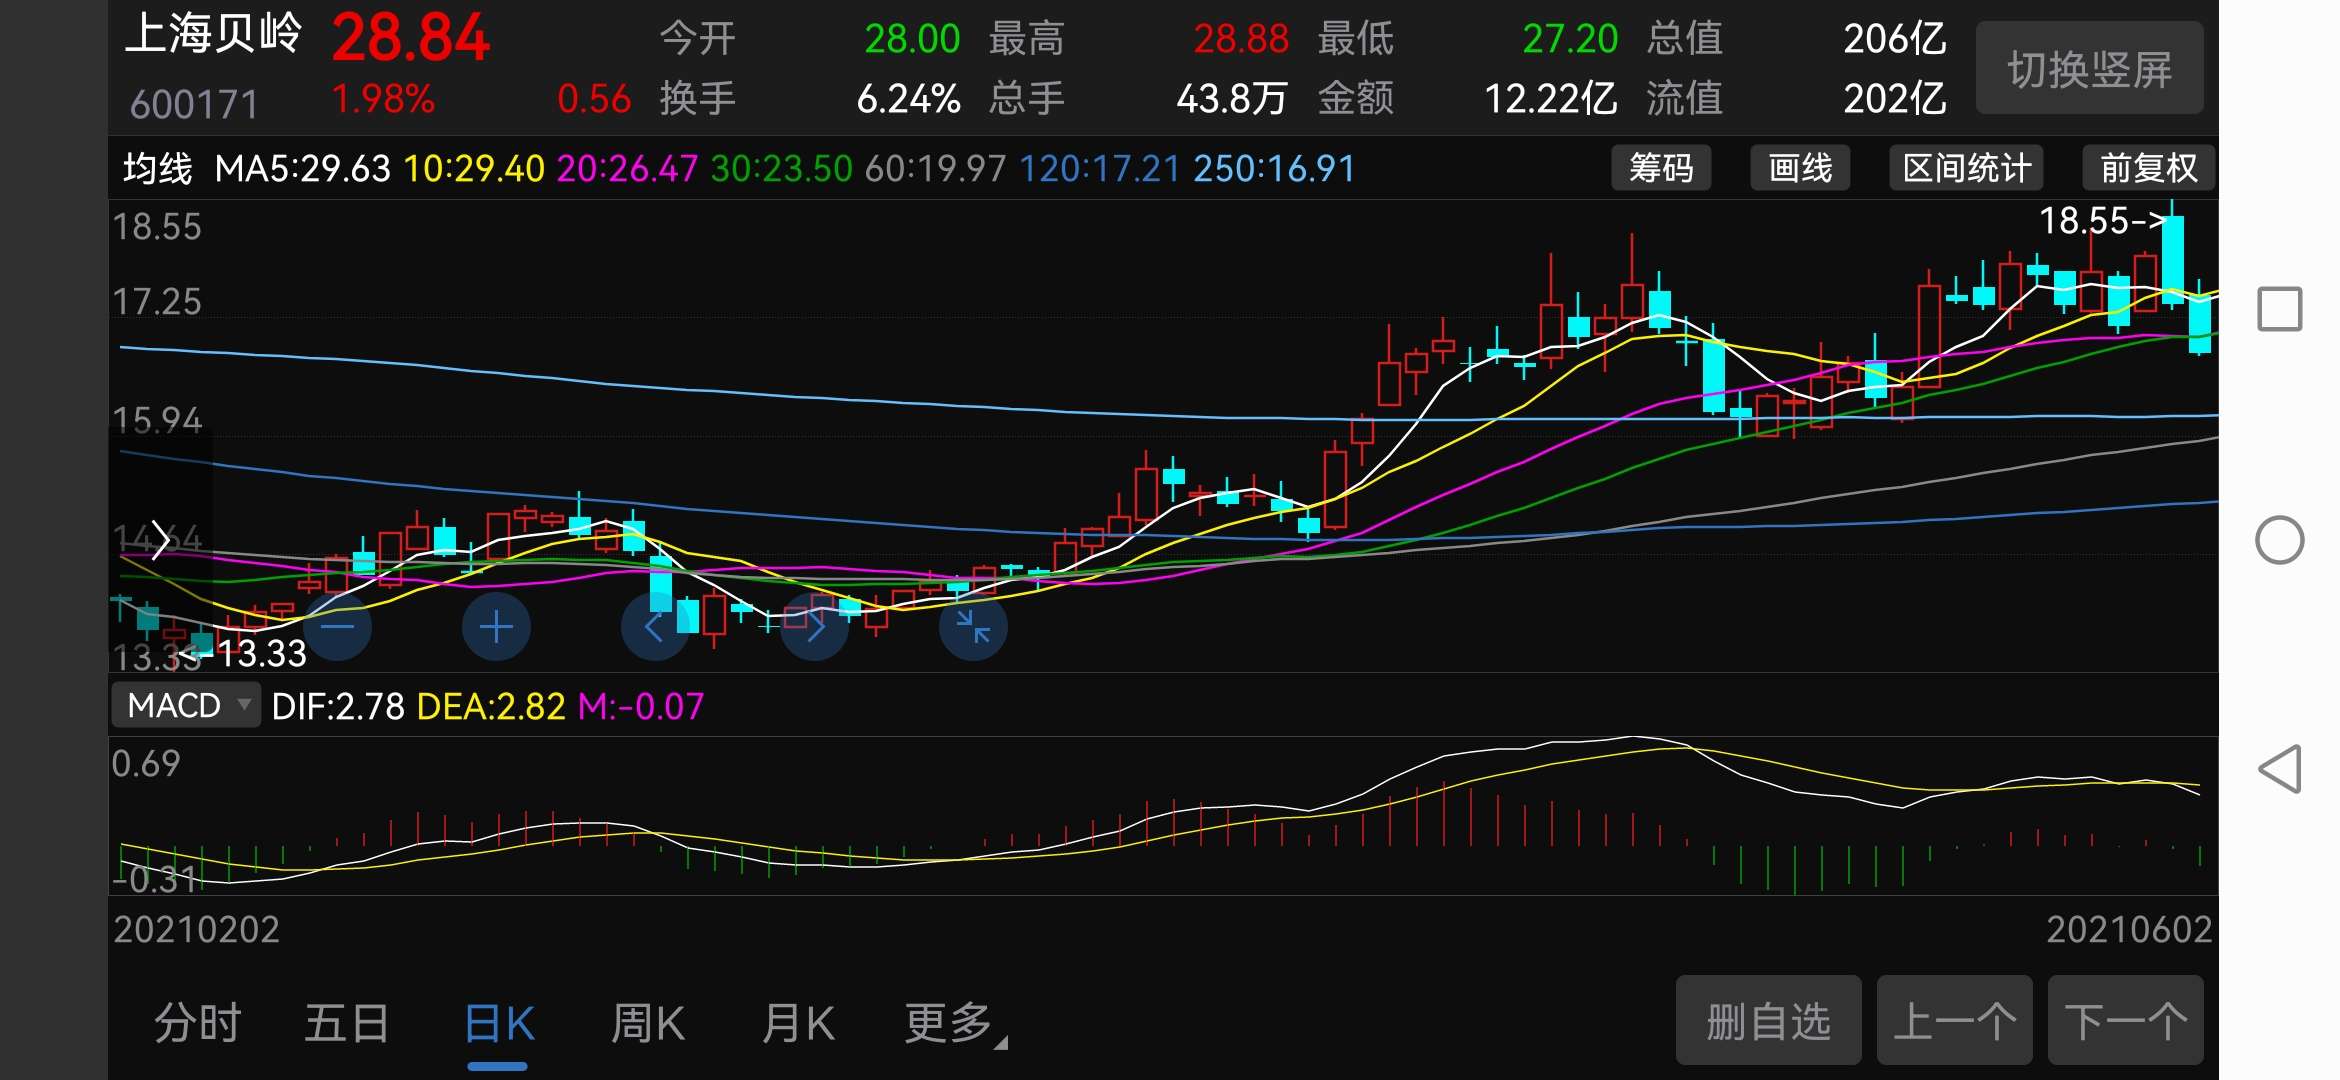Tap the collapse arrows chart control icon
The height and width of the screenshot is (1080, 2340).
point(973,627)
